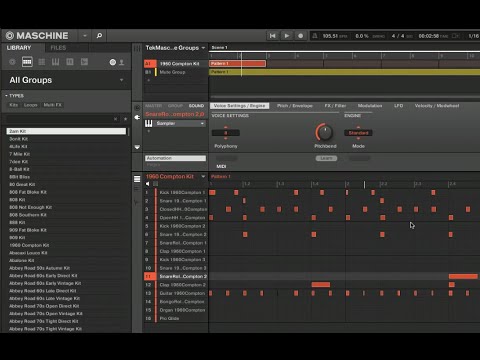Toggle the speaker audition icon
This screenshot has height=360, width=480.
click(148, 184)
